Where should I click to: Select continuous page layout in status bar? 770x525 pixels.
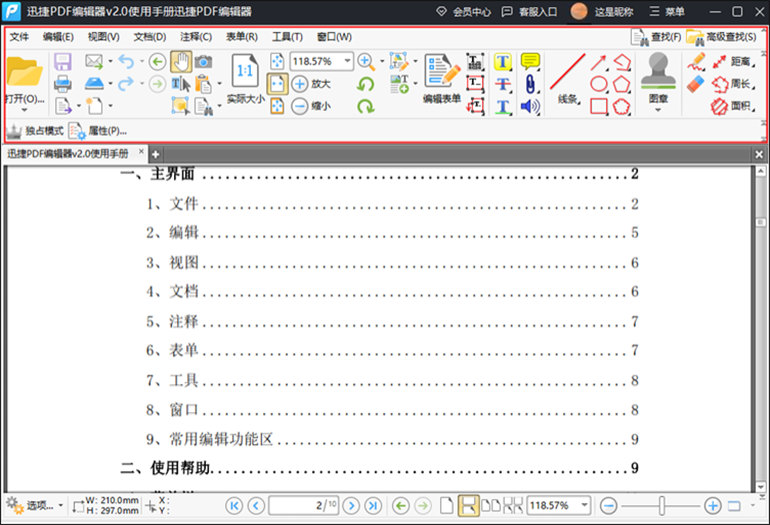(x=468, y=505)
